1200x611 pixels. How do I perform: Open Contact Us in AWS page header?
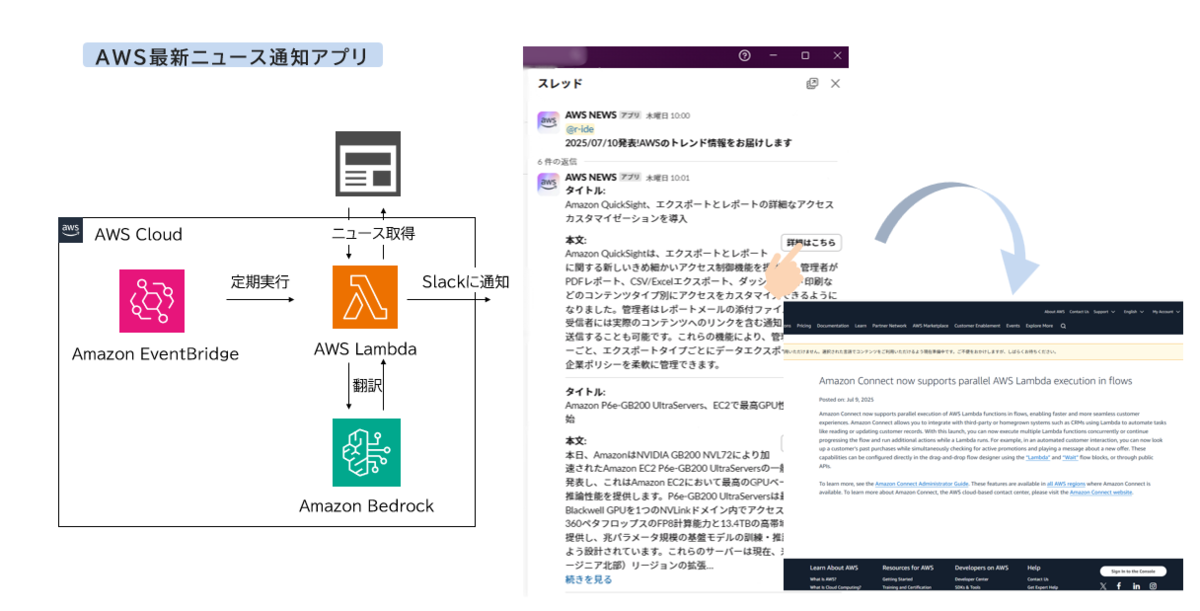pyautogui.click(x=1079, y=312)
